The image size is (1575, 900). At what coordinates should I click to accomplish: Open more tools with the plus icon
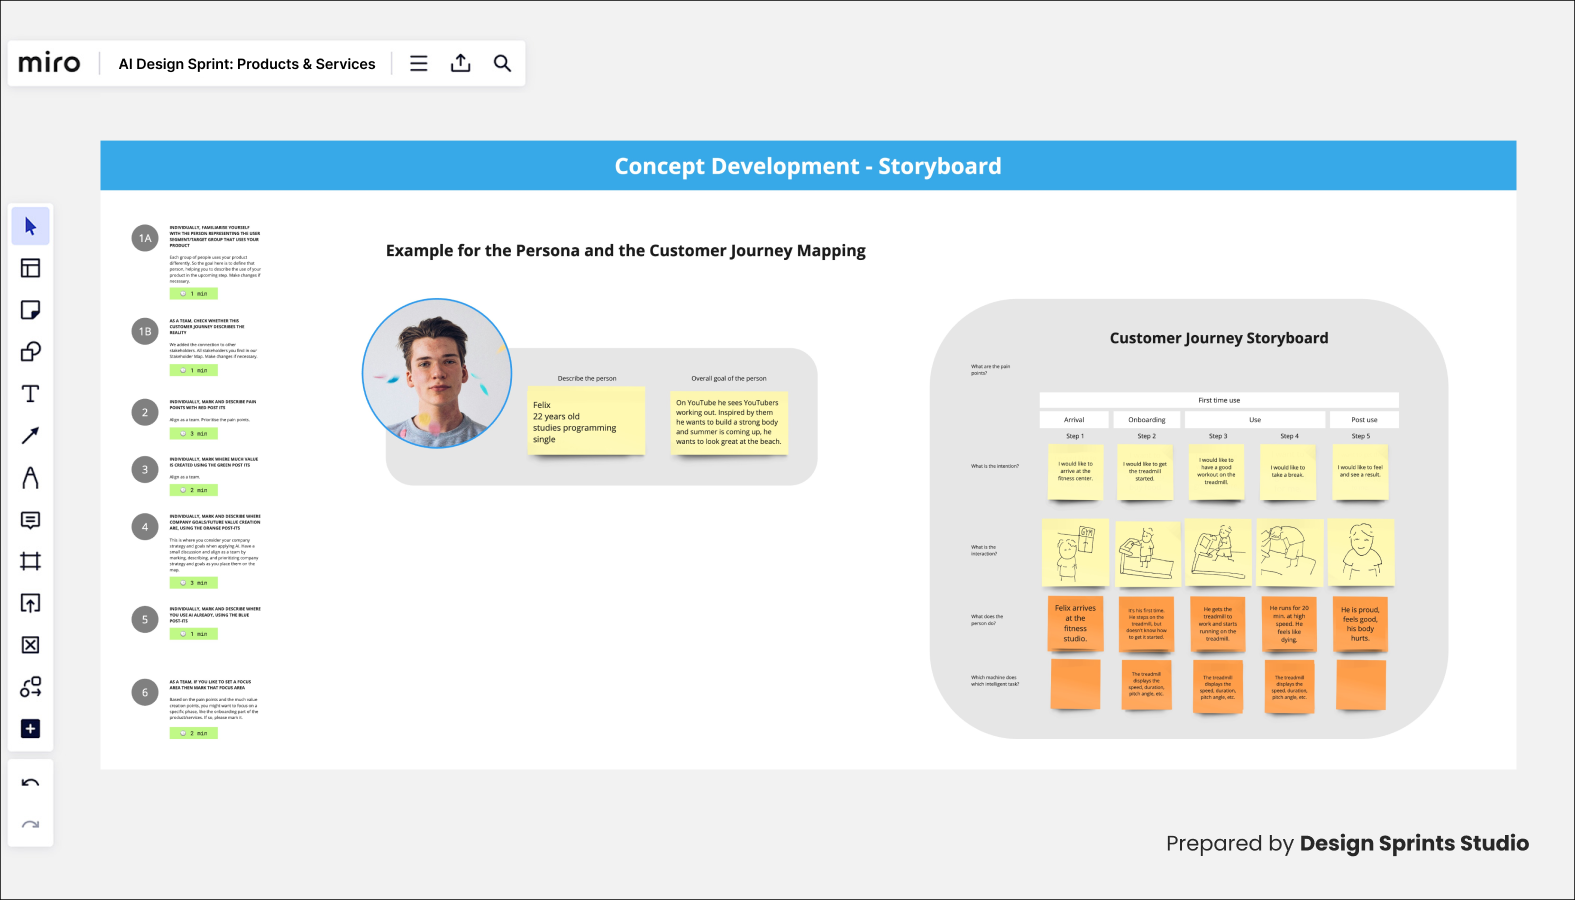pos(30,729)
